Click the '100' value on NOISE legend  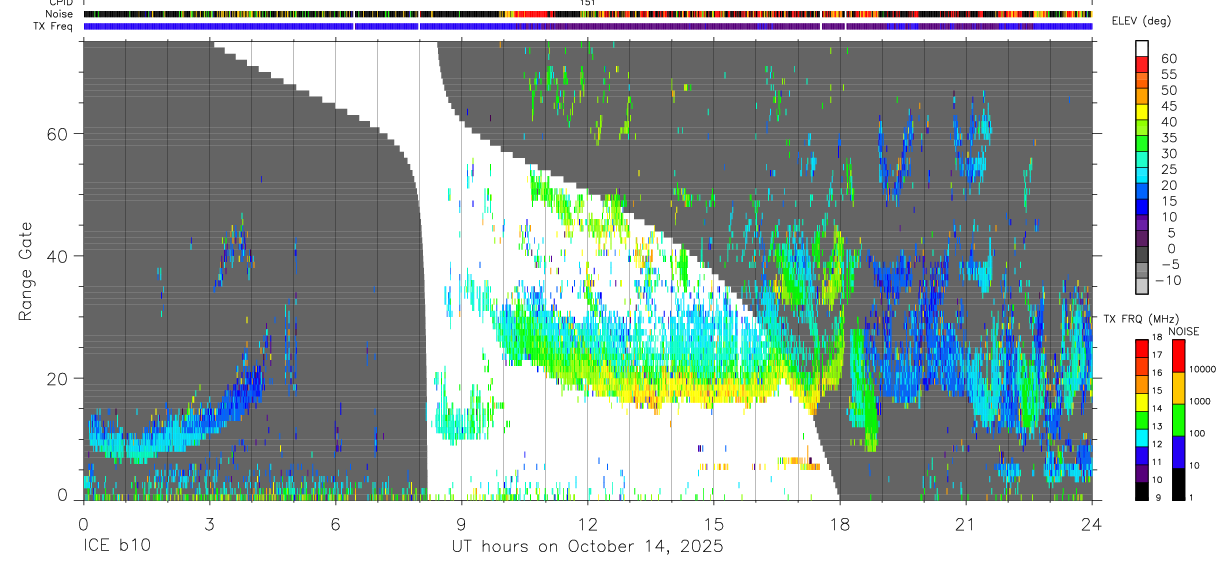[1197, 433]
